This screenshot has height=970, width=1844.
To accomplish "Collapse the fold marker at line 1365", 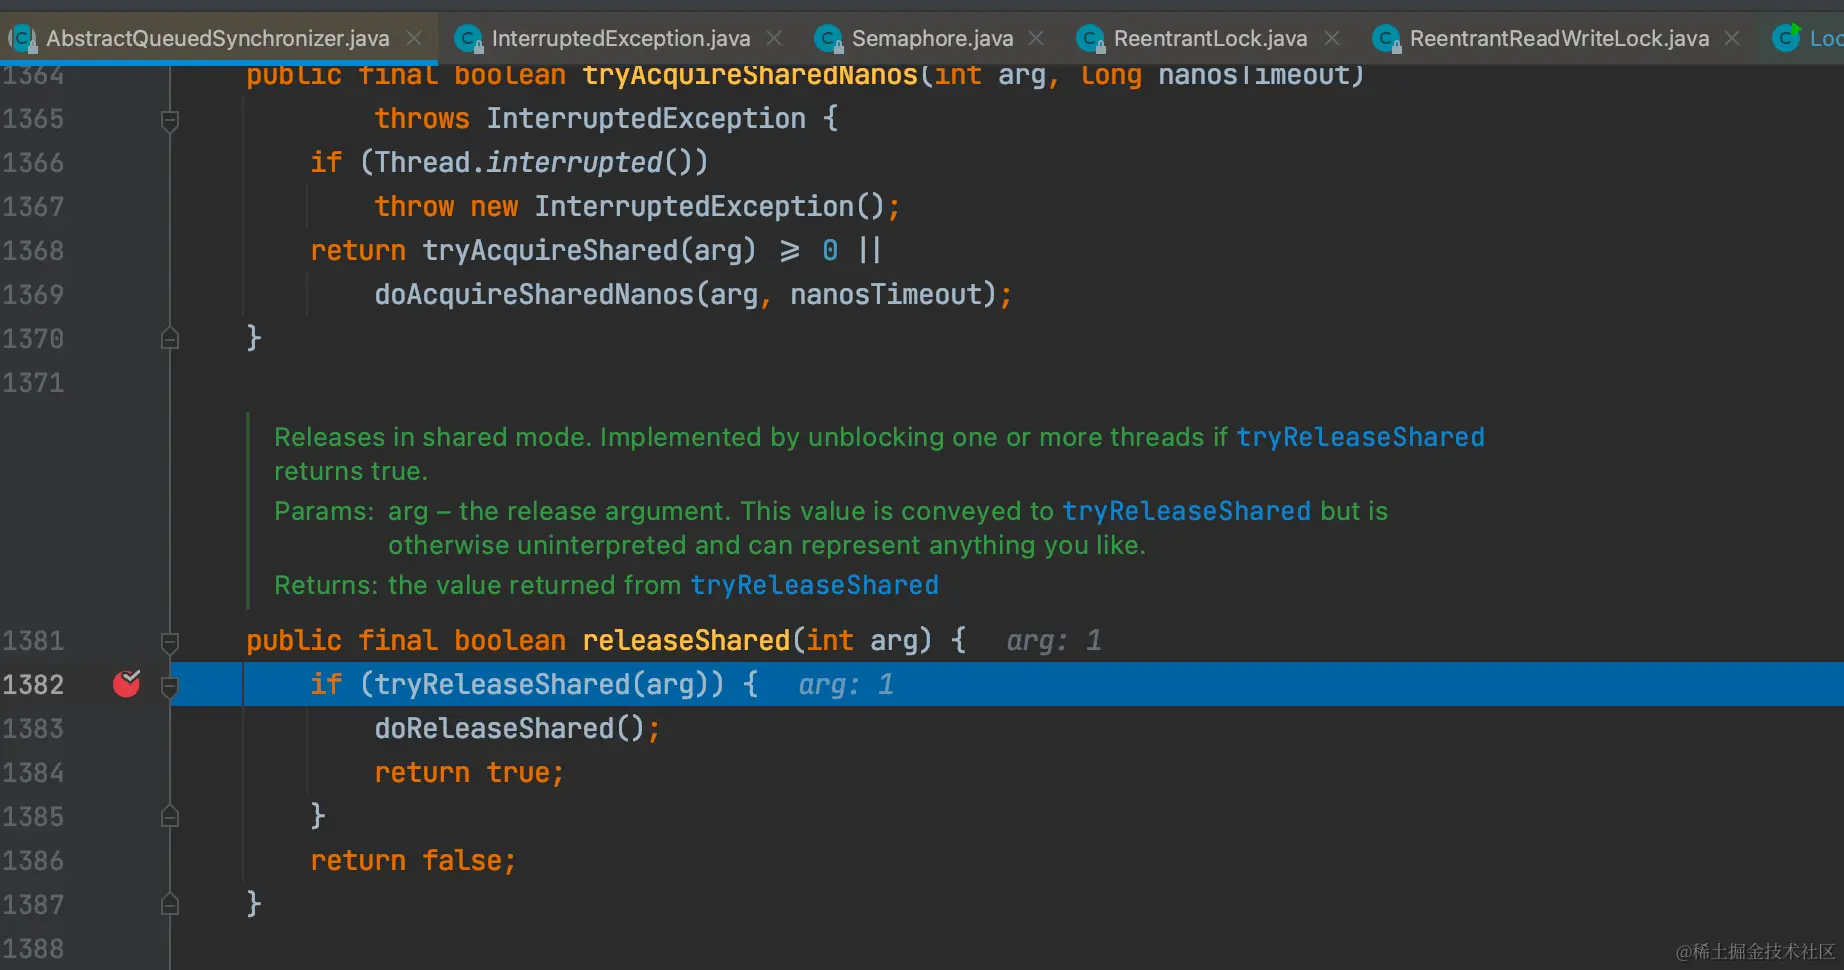I will point(170,121).
